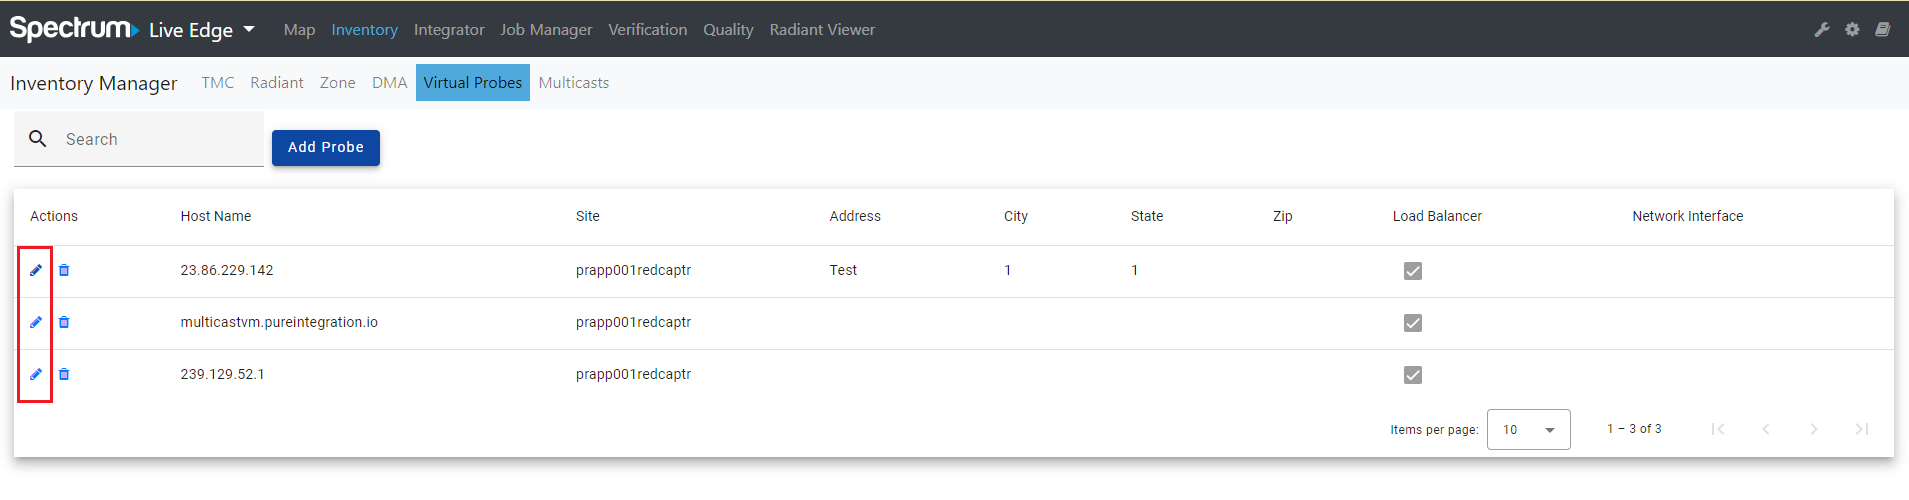Select host name 239.129.52.1
Image resolution: width=1909 pixels, height=500 pixels.
click(222, 374)
